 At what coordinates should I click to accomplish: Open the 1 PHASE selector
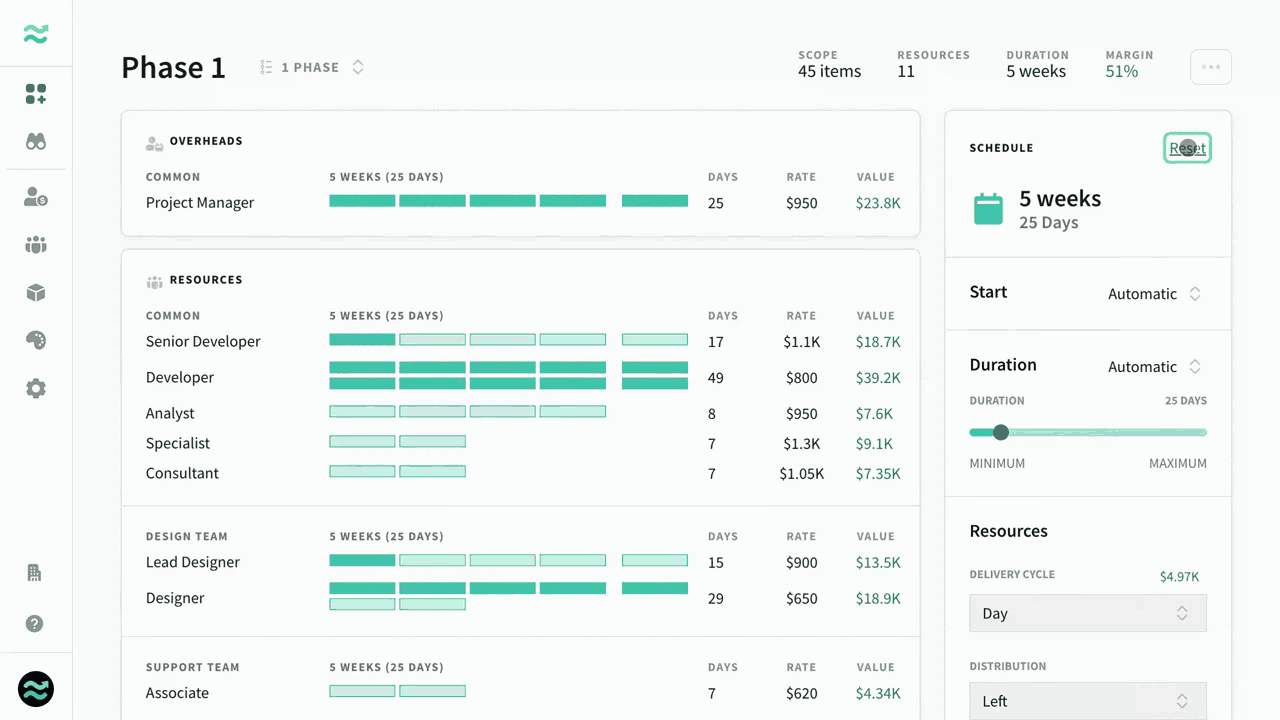311,67
